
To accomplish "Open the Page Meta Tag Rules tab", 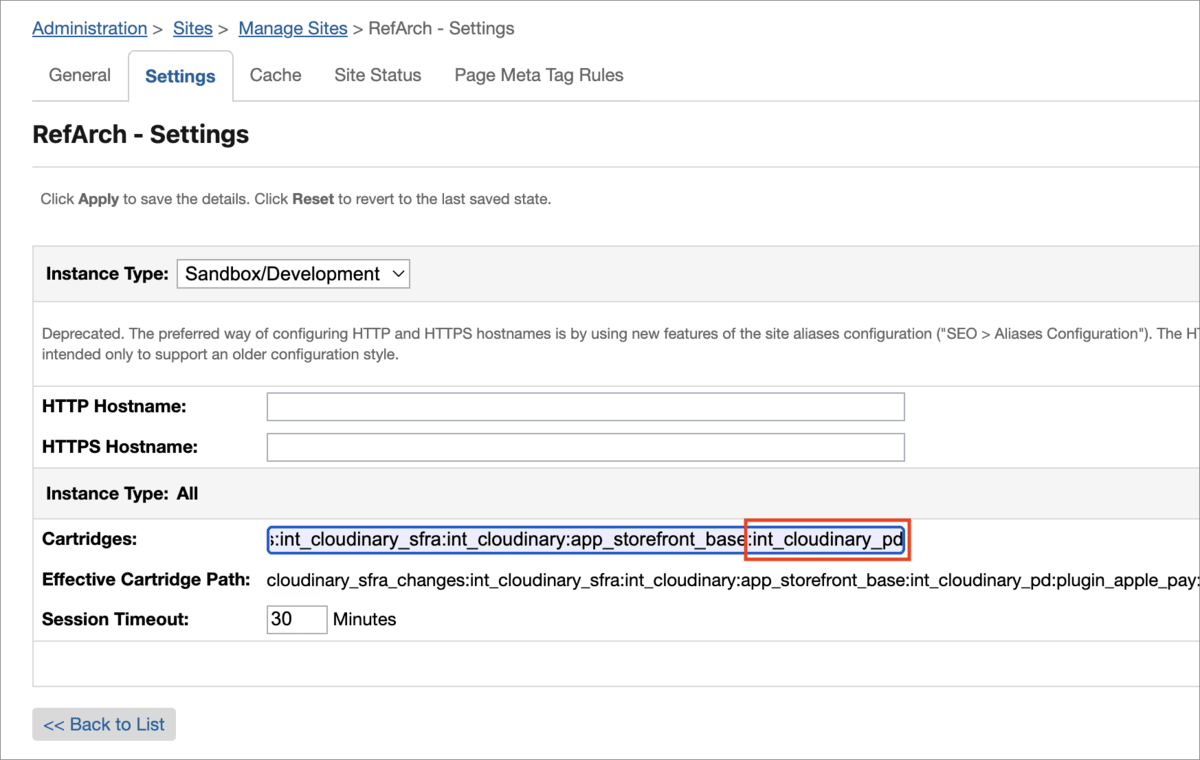I will [539, 75].
